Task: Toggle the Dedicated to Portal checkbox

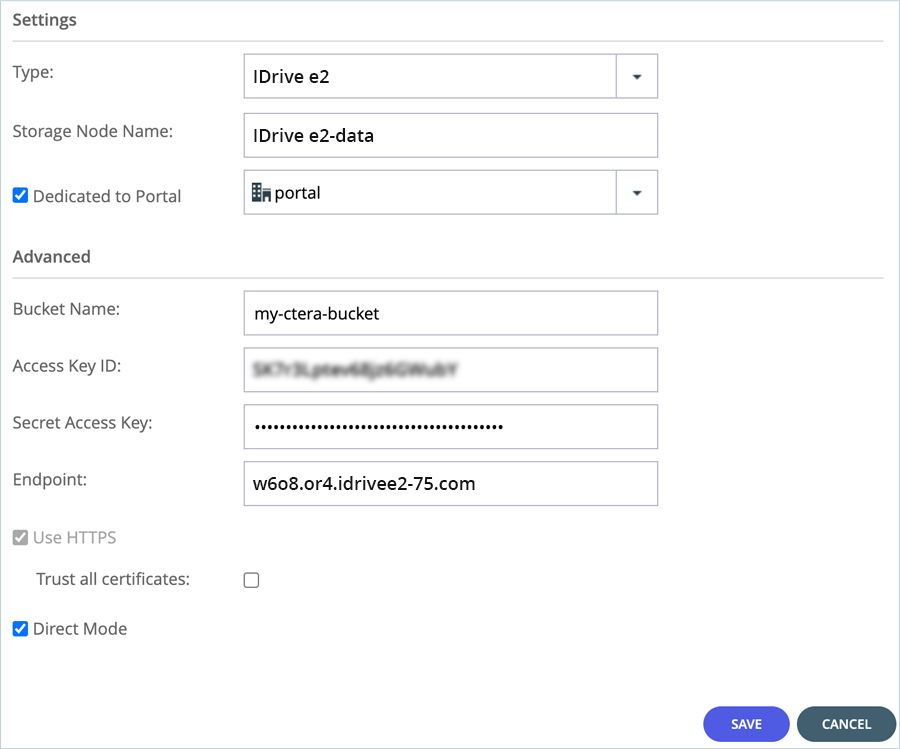Action: (x=20, y=196)
